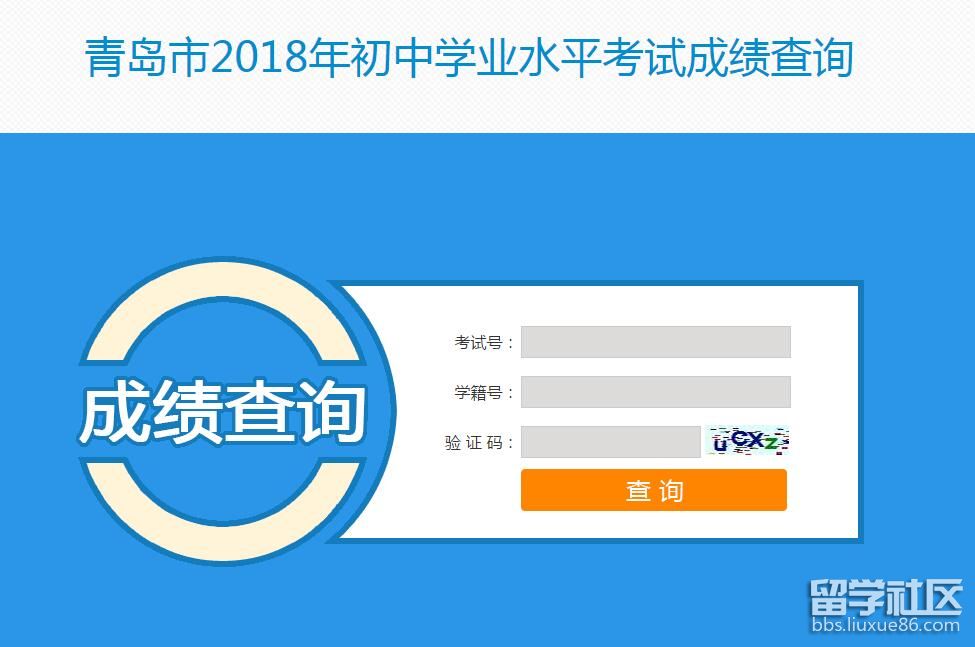Submit with the orange 查询 button

click(x=654, y=490)
